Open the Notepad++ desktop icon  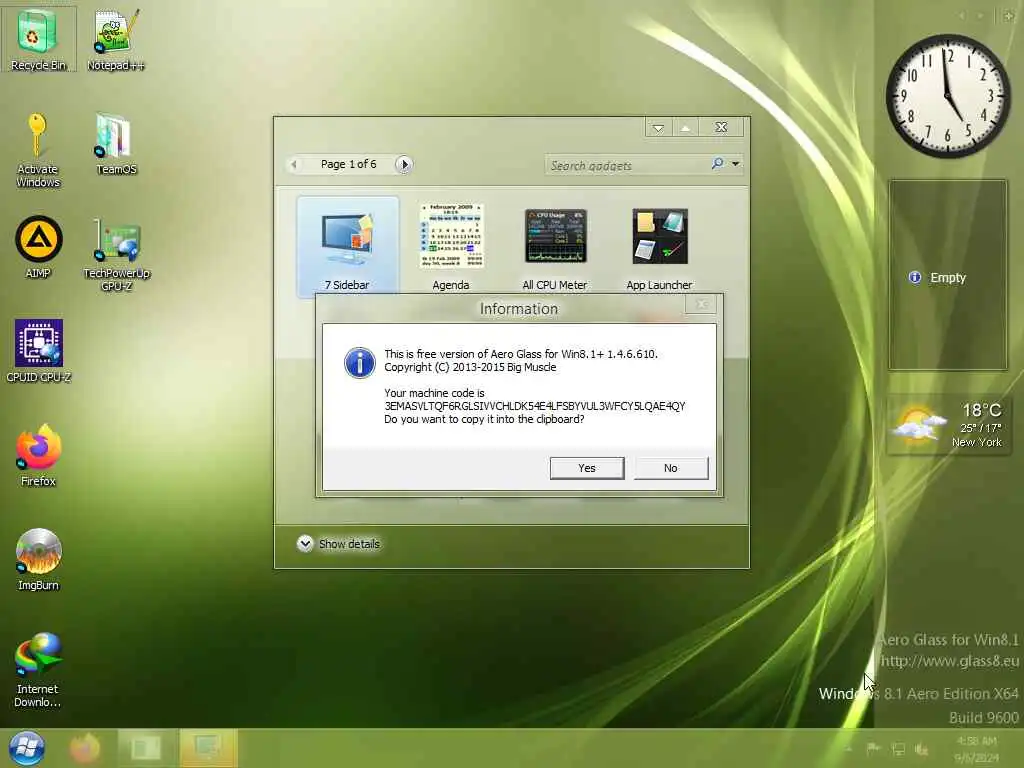pos(116,39)
